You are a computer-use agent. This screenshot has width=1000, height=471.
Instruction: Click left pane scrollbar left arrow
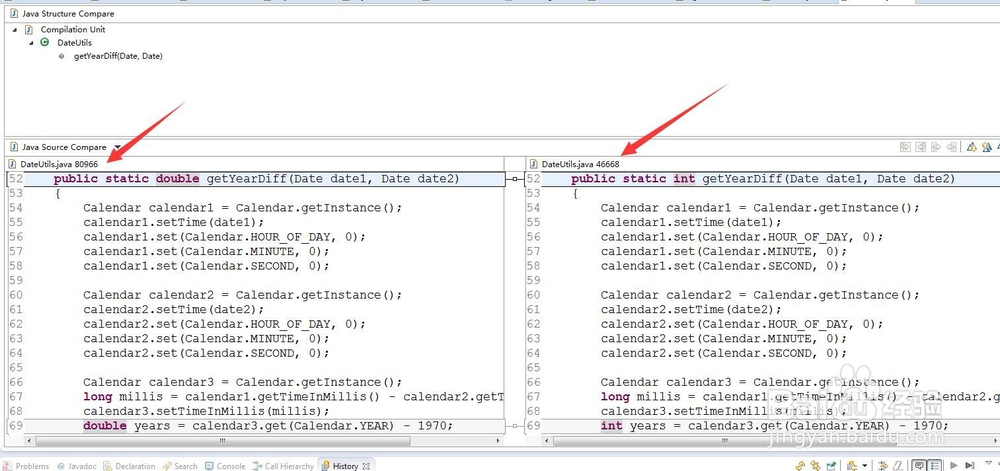tap(27, 440)
